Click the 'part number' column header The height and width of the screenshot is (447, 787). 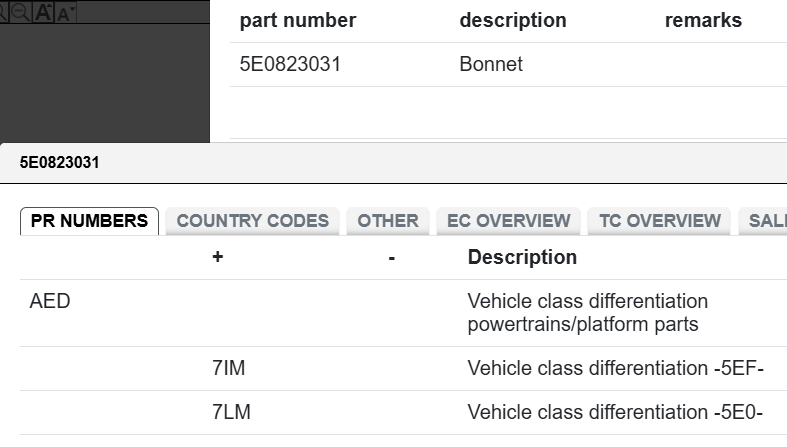point(298,21)
